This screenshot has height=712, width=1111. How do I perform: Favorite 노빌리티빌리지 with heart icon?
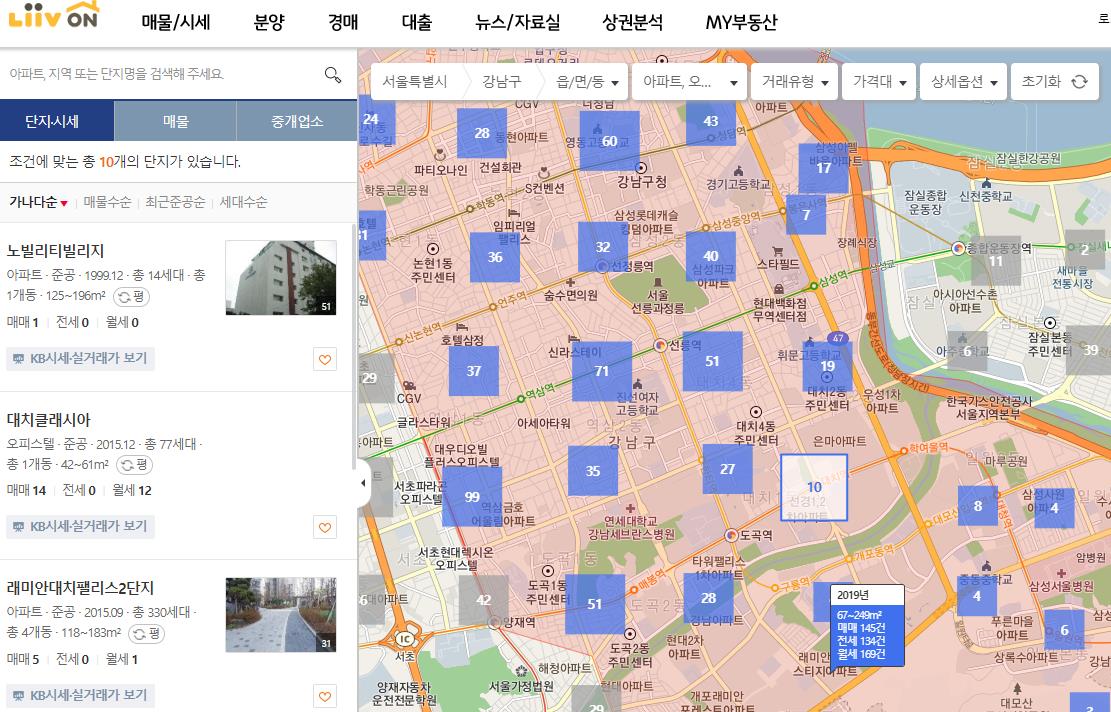coord(325,359)
